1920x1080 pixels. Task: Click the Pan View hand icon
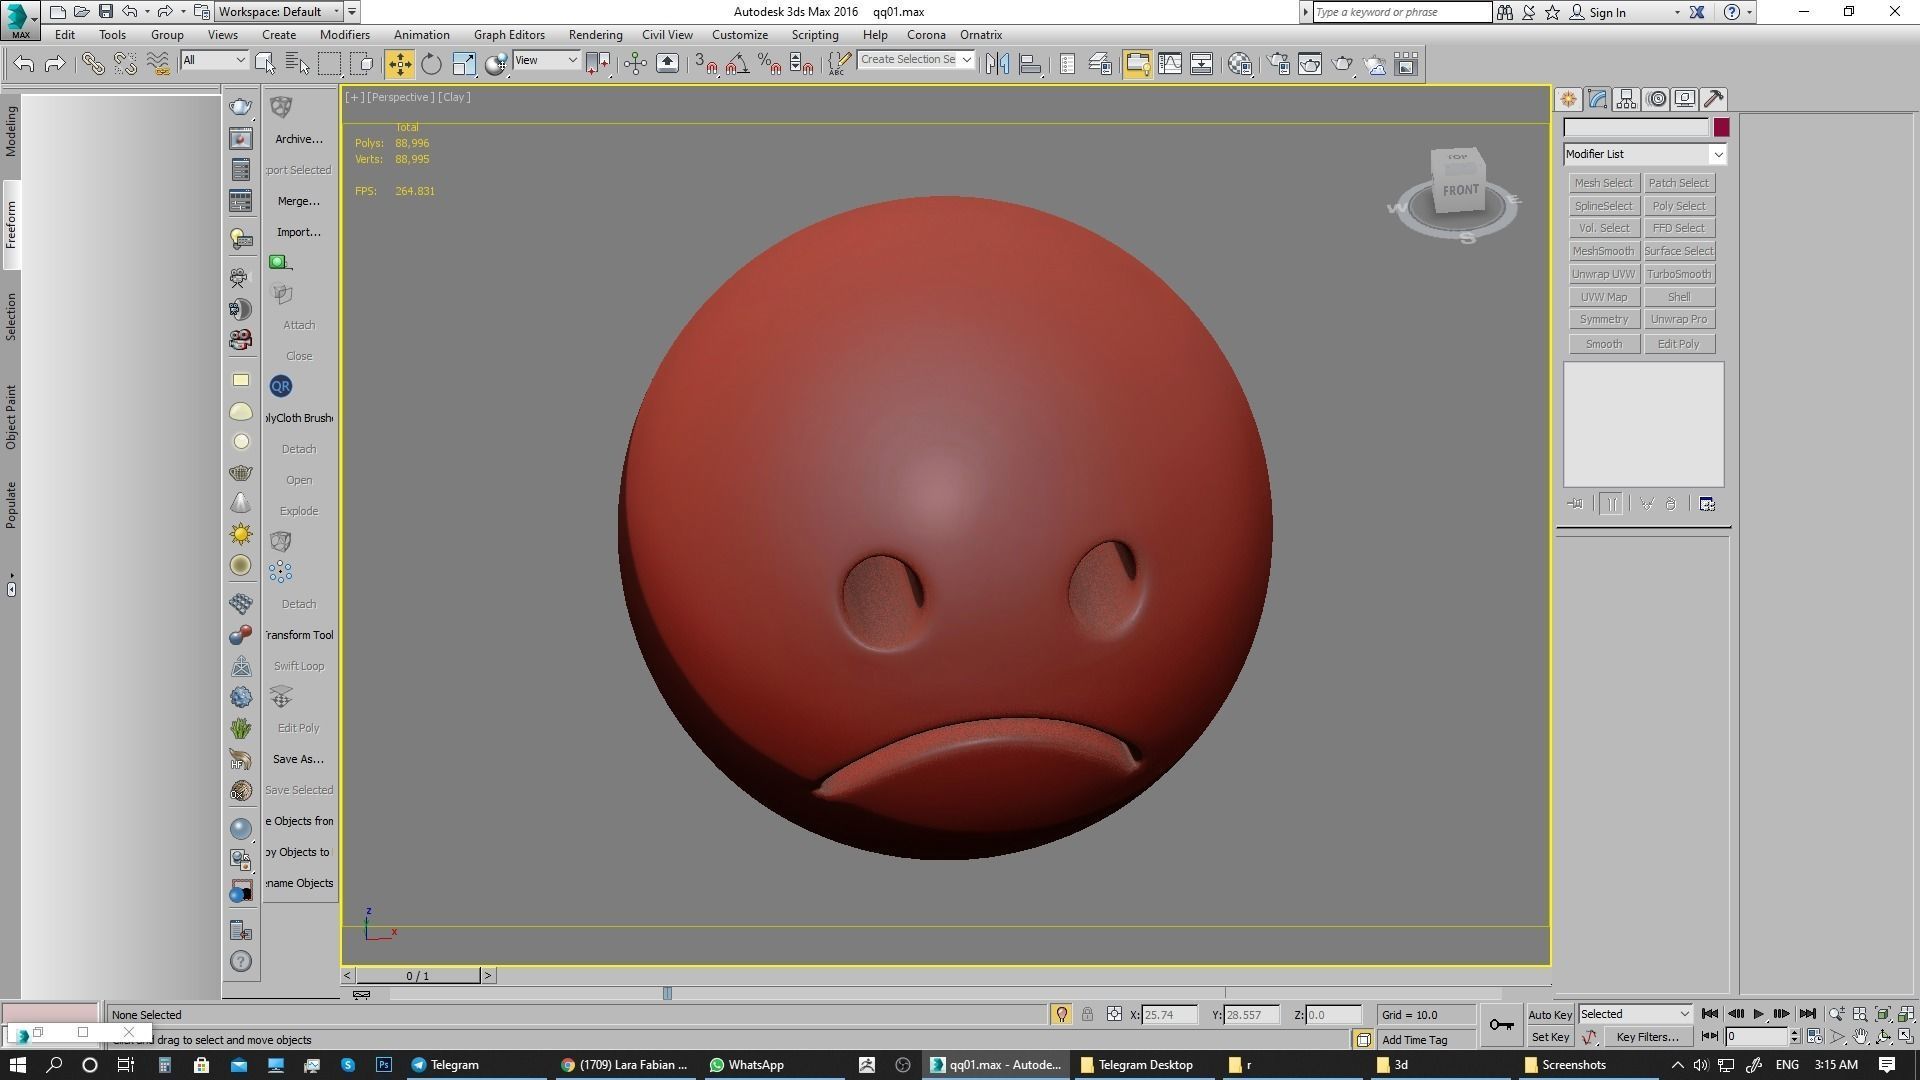[x=1860, y=1037]
